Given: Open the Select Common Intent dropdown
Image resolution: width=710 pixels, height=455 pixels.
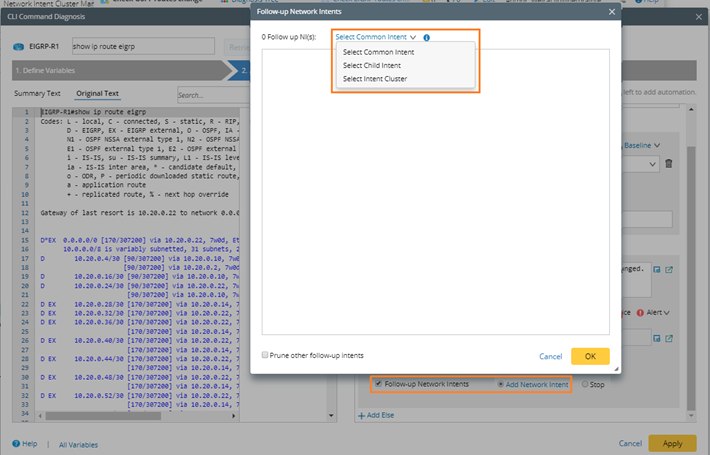Looking at the screenshot, I should tap(375, 37).
